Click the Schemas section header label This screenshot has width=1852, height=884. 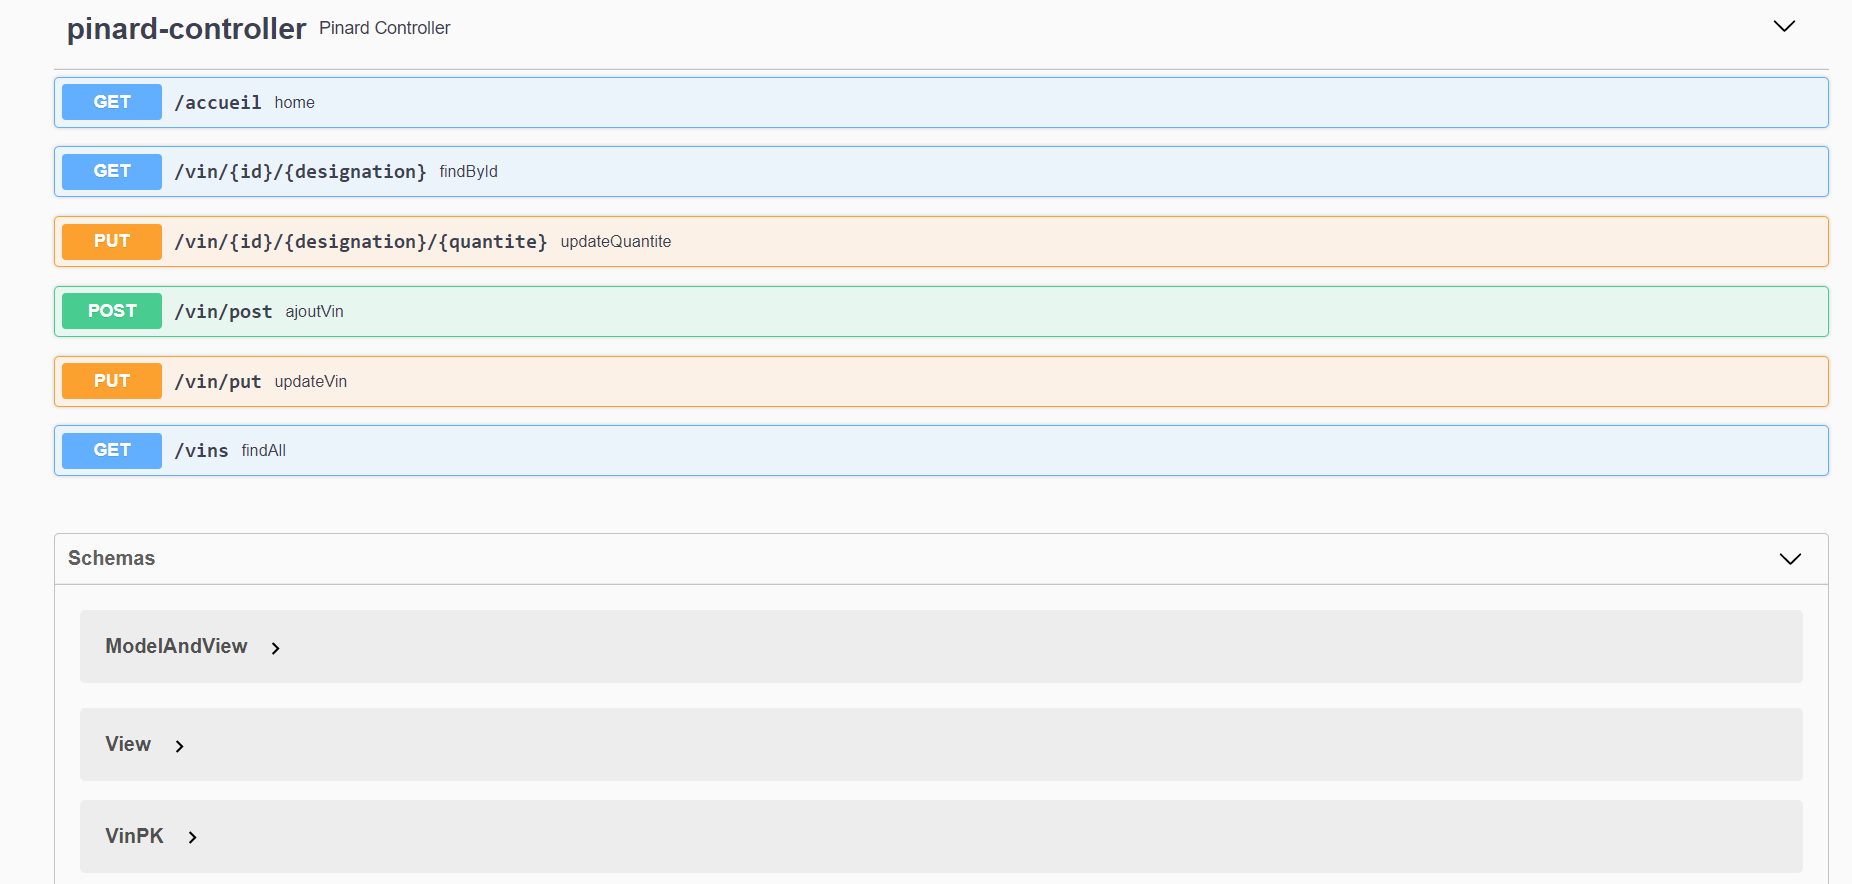point(111,559)
